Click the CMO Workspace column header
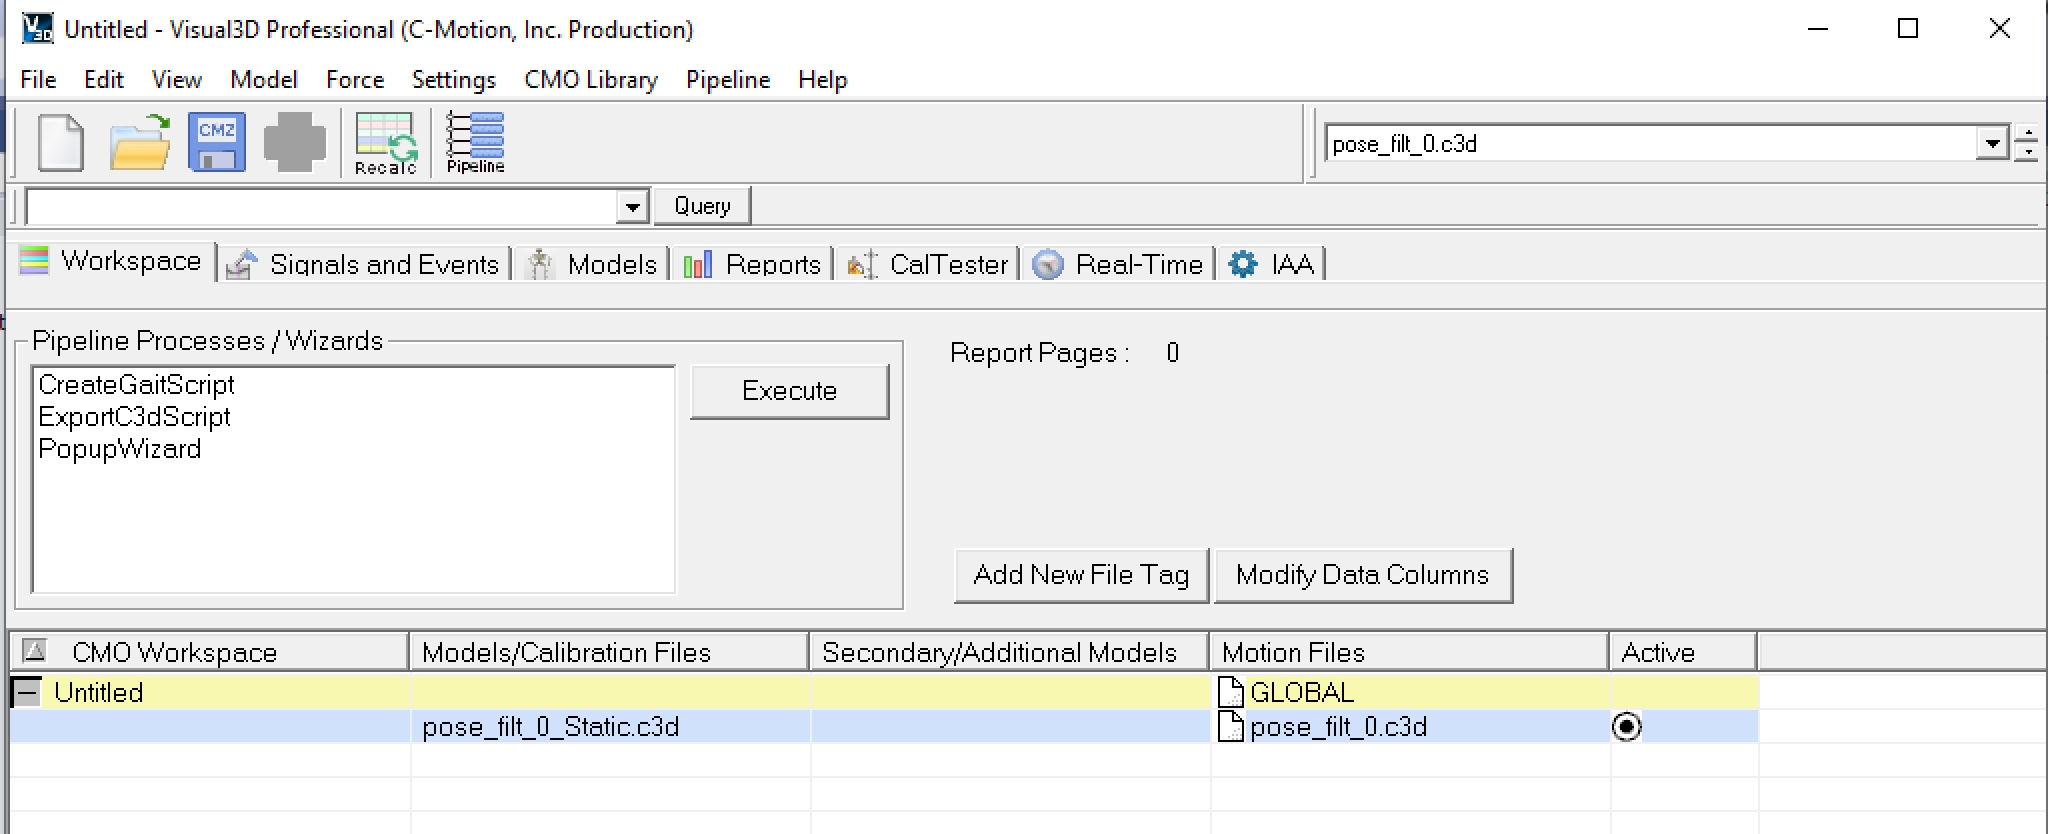The width and height of the screenshot is (2048, 834). click(209, 652)
